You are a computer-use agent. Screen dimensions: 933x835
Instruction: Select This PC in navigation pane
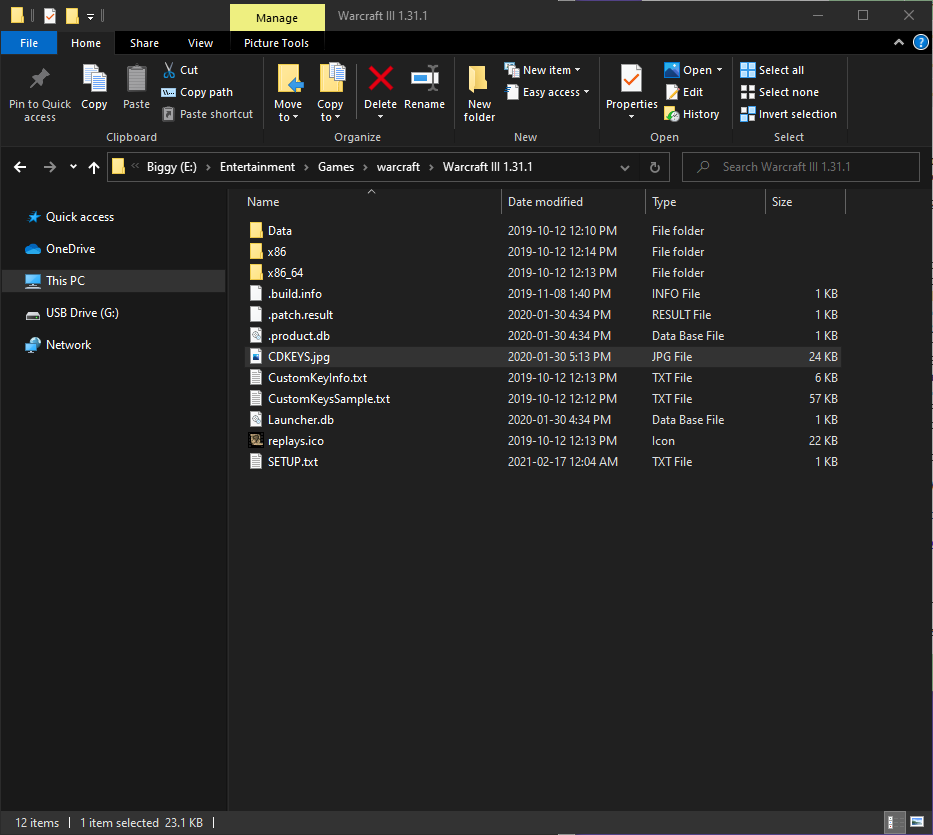click(113, 281)
